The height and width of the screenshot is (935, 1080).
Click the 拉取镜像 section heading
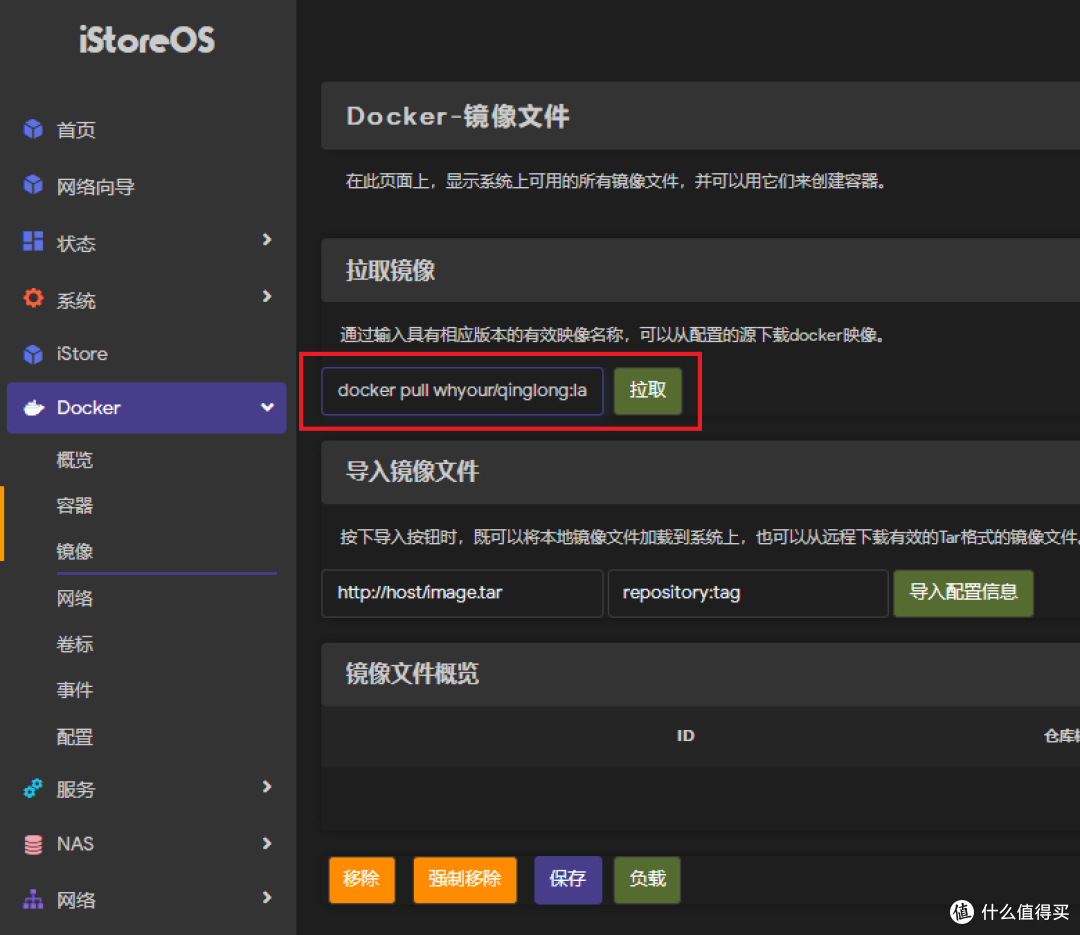click(x=391, y=271)
